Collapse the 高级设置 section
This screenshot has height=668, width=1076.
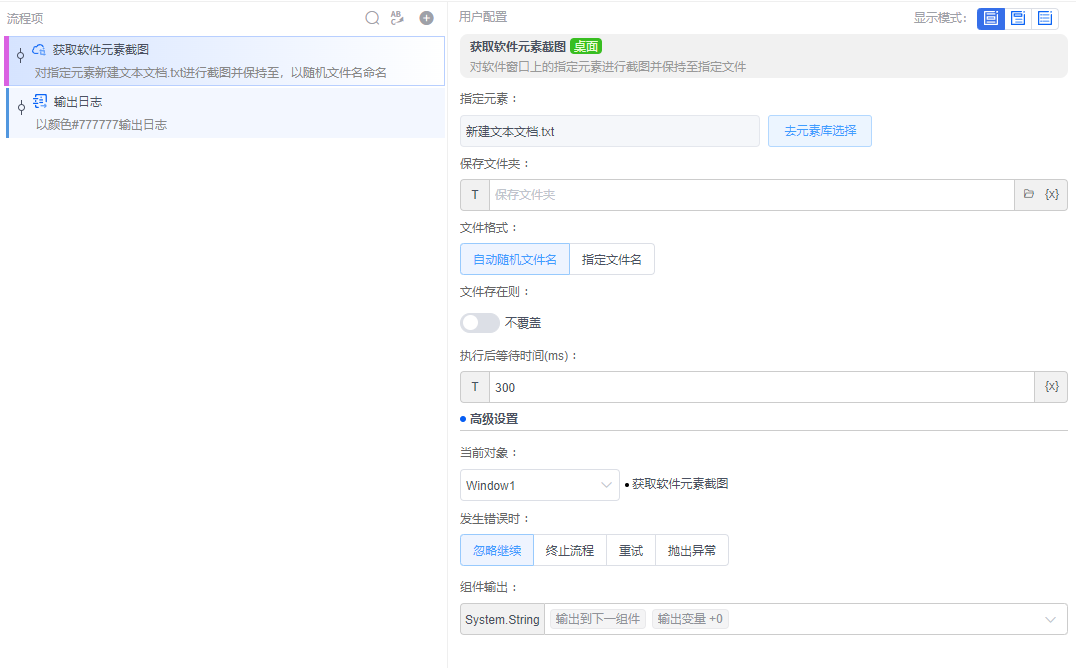[x=488, y=418]
